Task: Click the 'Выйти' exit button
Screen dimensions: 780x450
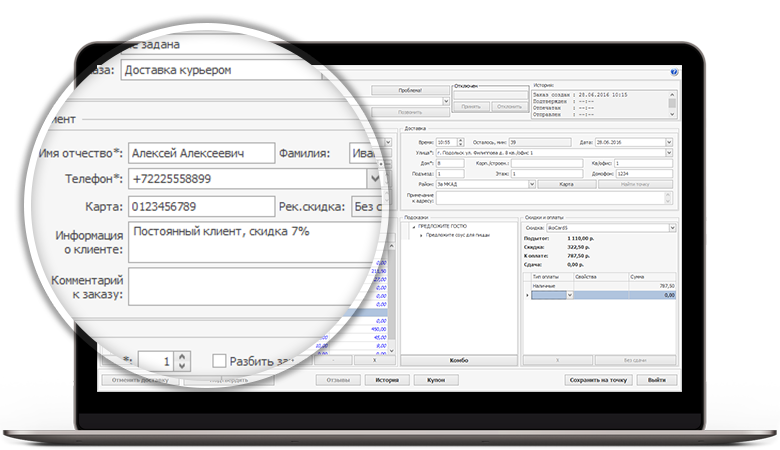Action: [656, 380]
